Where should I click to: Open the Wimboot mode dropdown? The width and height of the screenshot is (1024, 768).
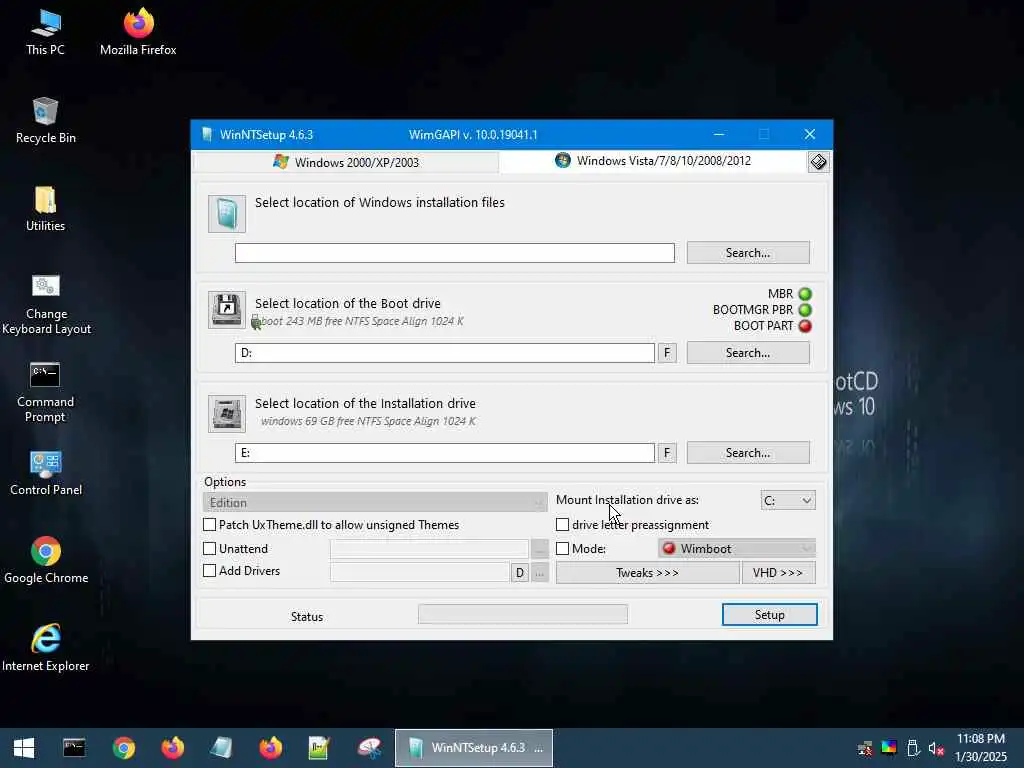click(737, 549)
